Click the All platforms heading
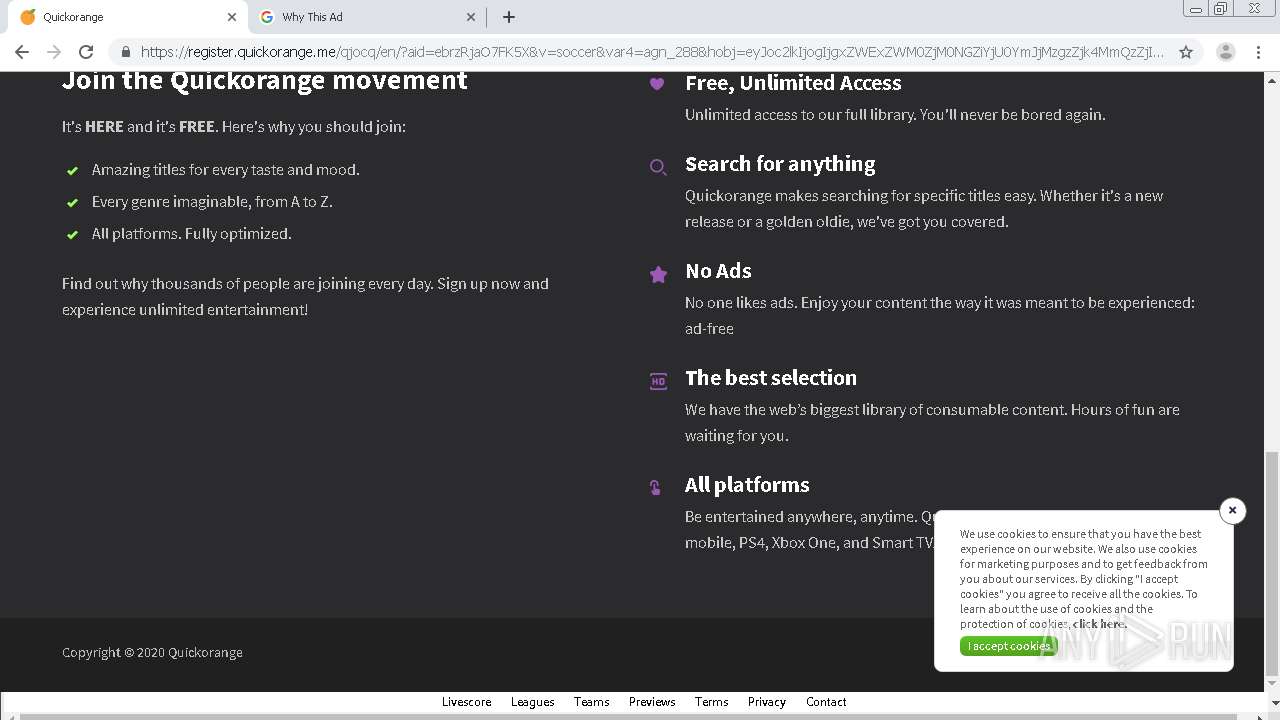Viewport: 1280px width, 720px height. 747,485
